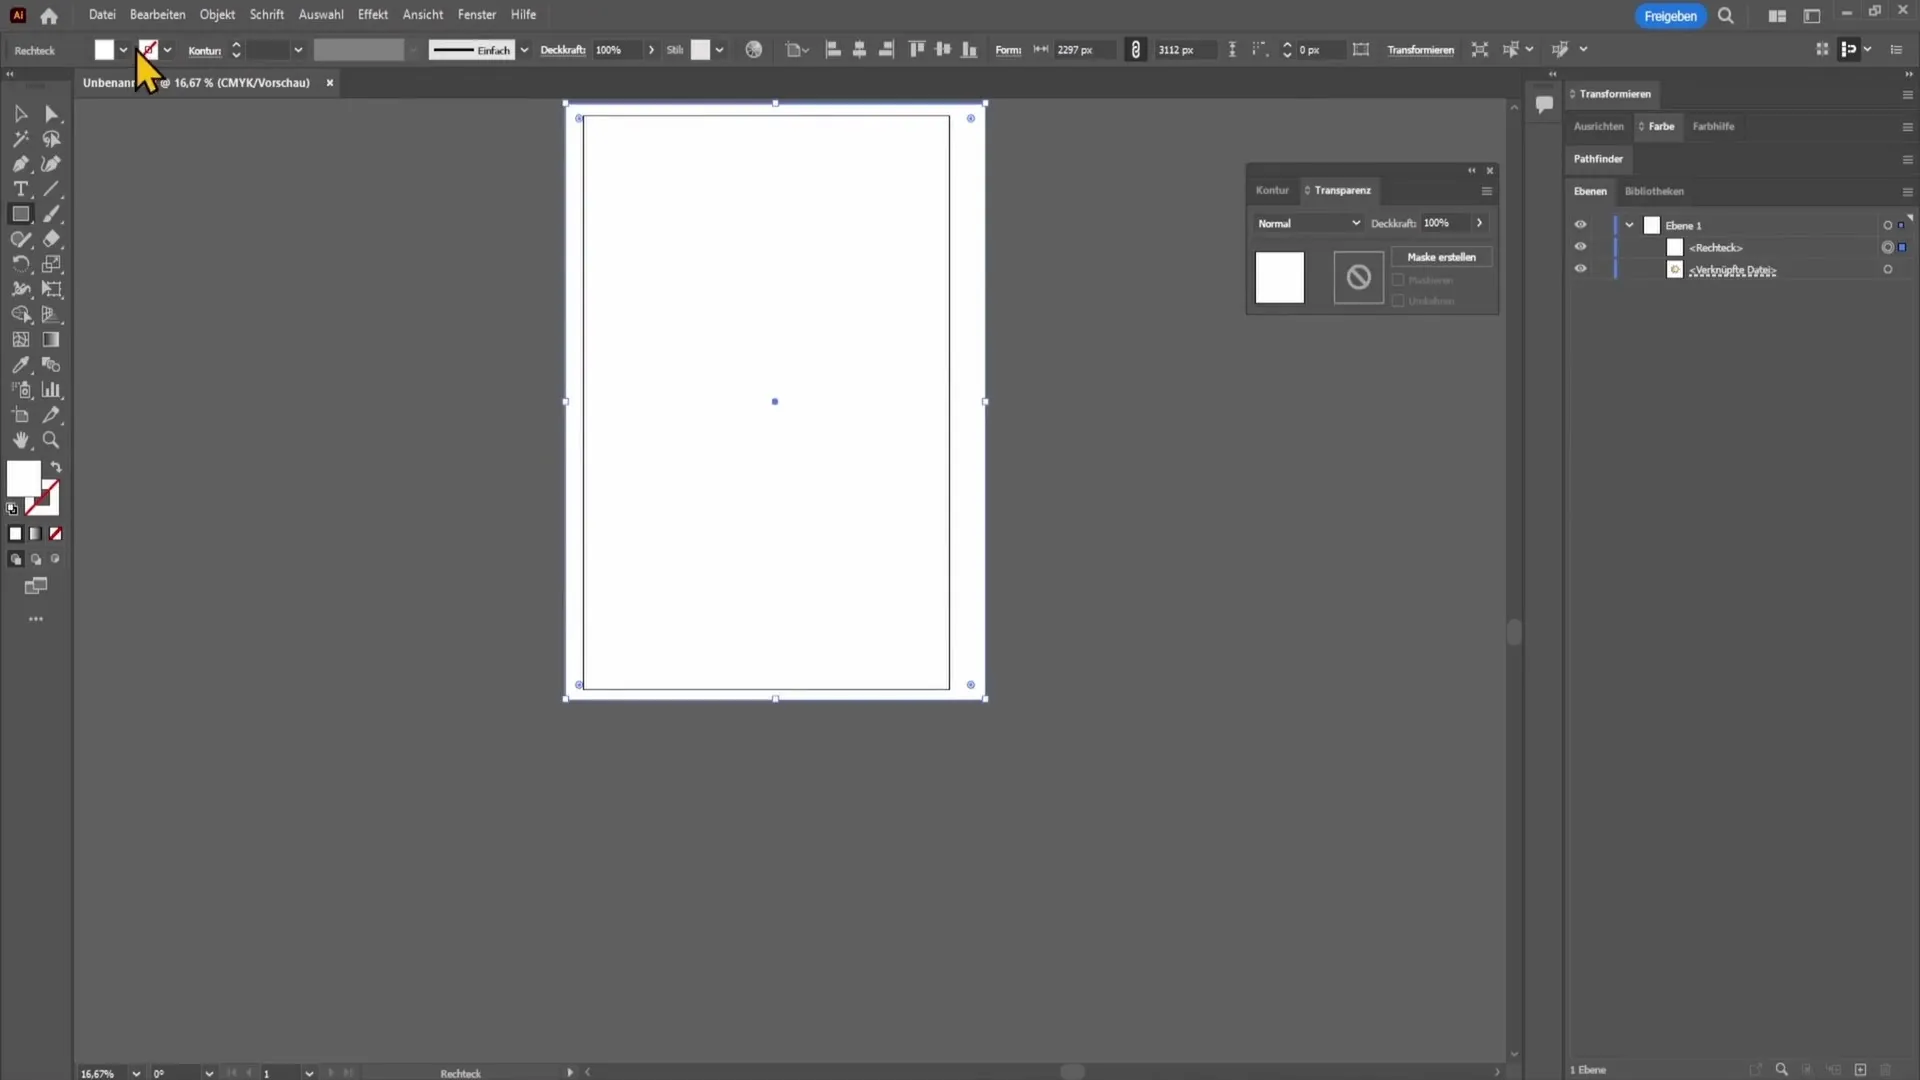Pick the Gradient tool
The image size is (1920, 1080).
coord(52,340)
